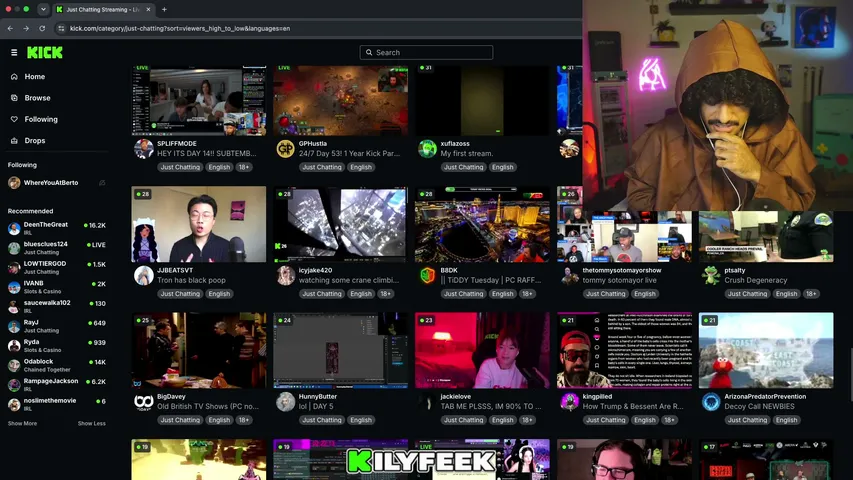Image resolution: width=853 pixels, height=480 pixels.
Task: Open Following in sidebar
Action: tap(41, 119)
